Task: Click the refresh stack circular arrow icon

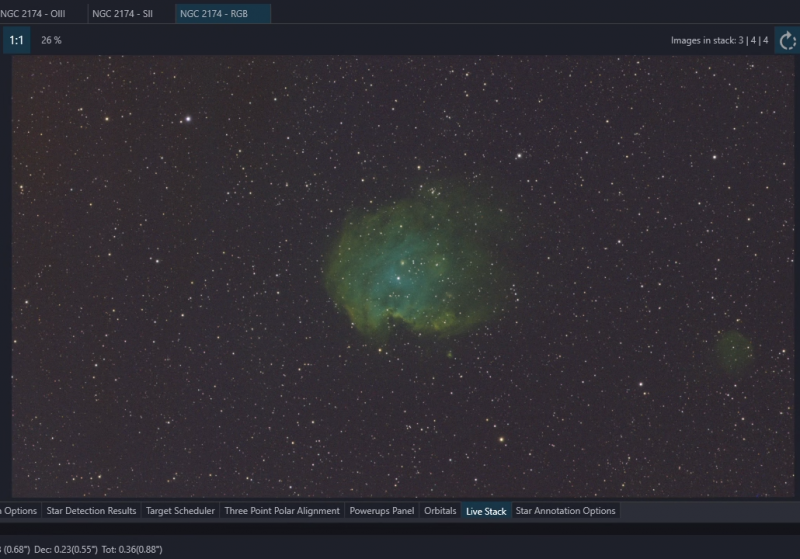Action: [x=787, y=40]
